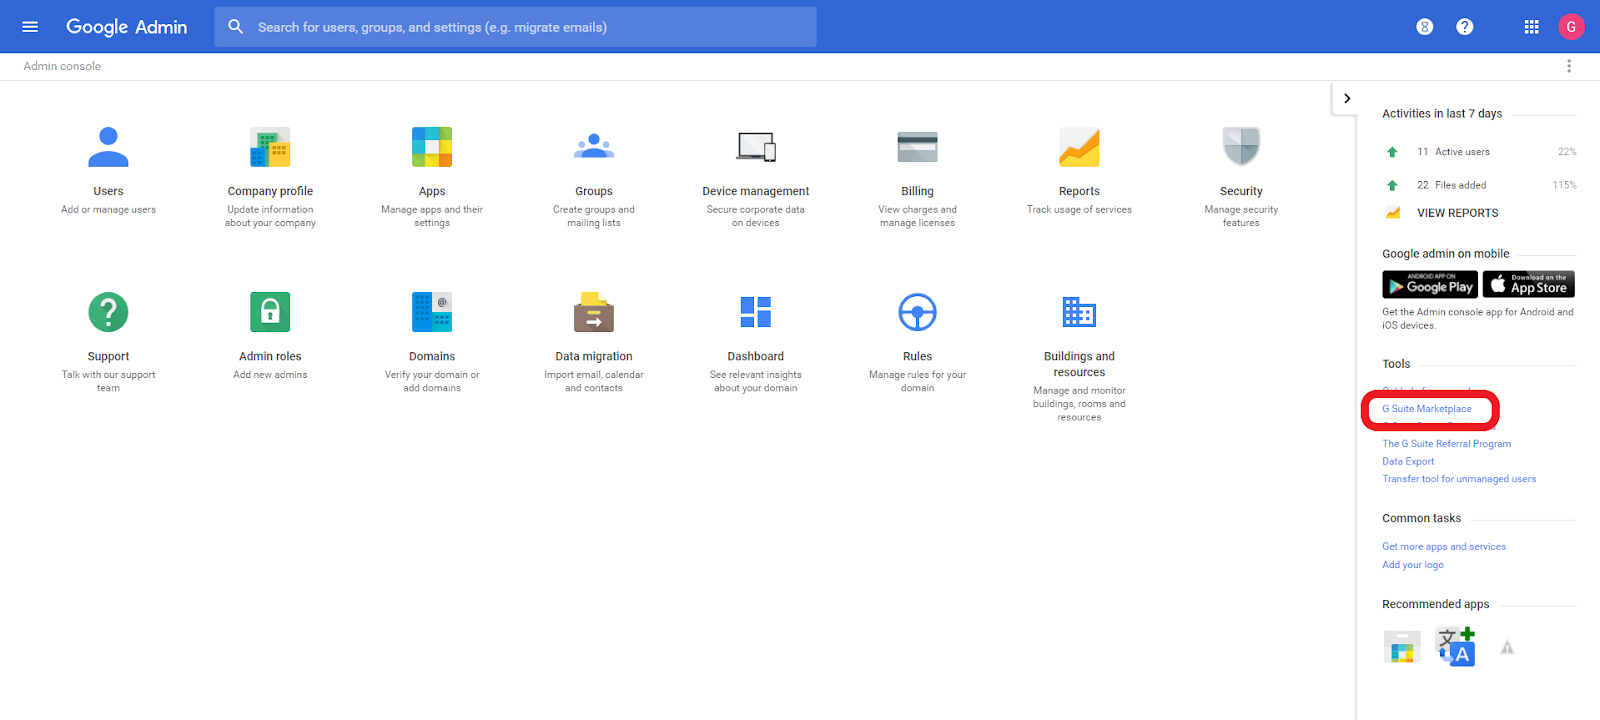
Task: Open the G Suite Marketplace link
Action: tap(1427, 409)
